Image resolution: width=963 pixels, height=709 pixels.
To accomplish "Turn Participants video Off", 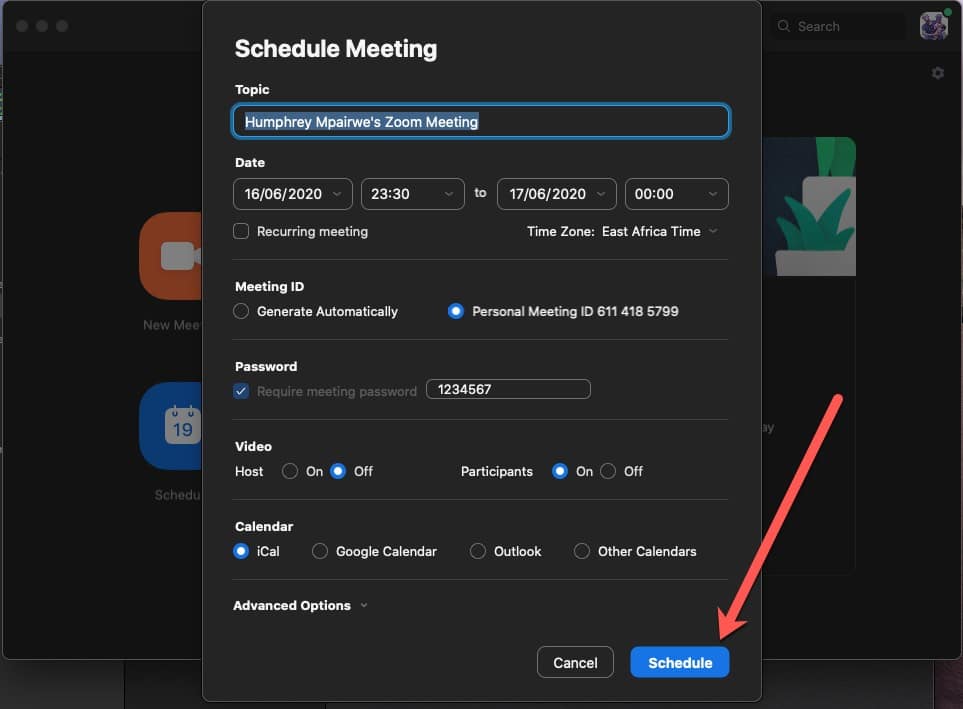I will coord(608,471).
